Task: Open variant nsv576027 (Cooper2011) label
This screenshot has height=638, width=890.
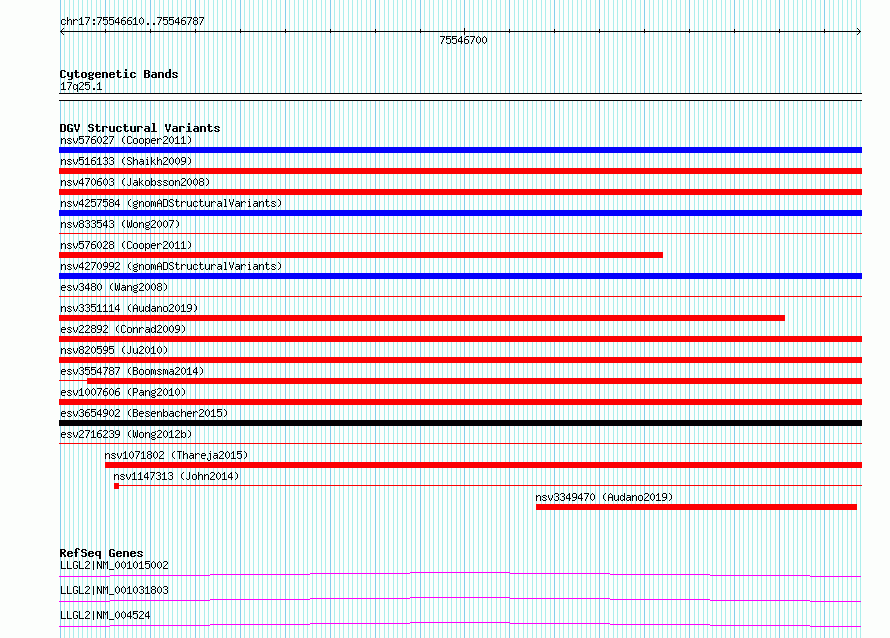Action: coord(126,140)
